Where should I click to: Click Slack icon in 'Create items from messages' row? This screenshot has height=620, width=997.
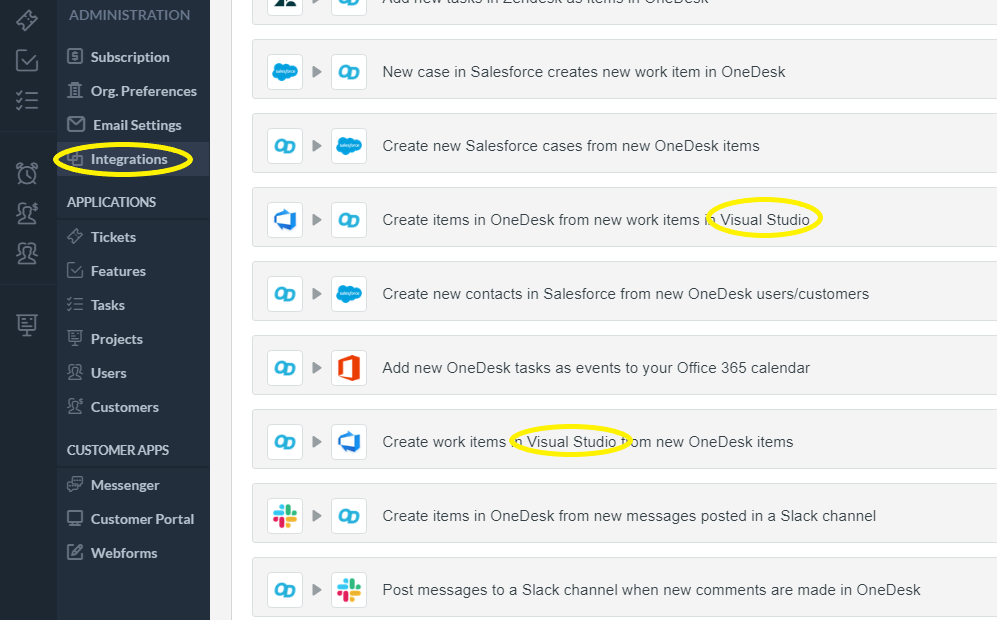tap(285, 516)
